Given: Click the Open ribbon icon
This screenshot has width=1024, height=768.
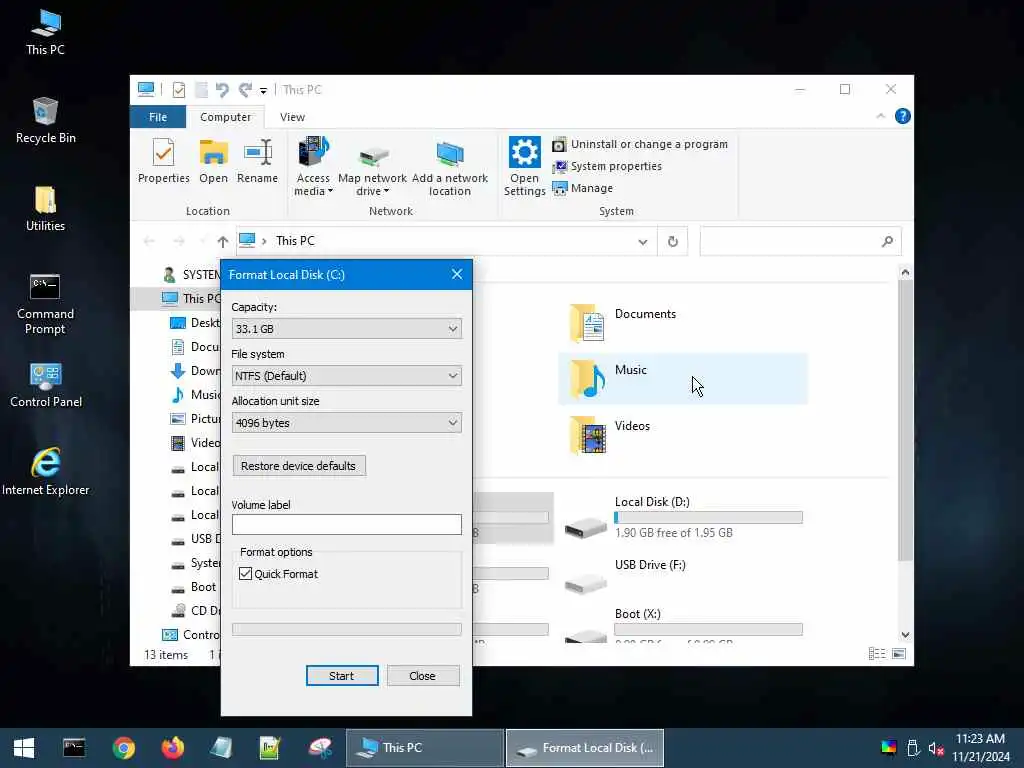Looking at the screenshot, I should (214, 161).
